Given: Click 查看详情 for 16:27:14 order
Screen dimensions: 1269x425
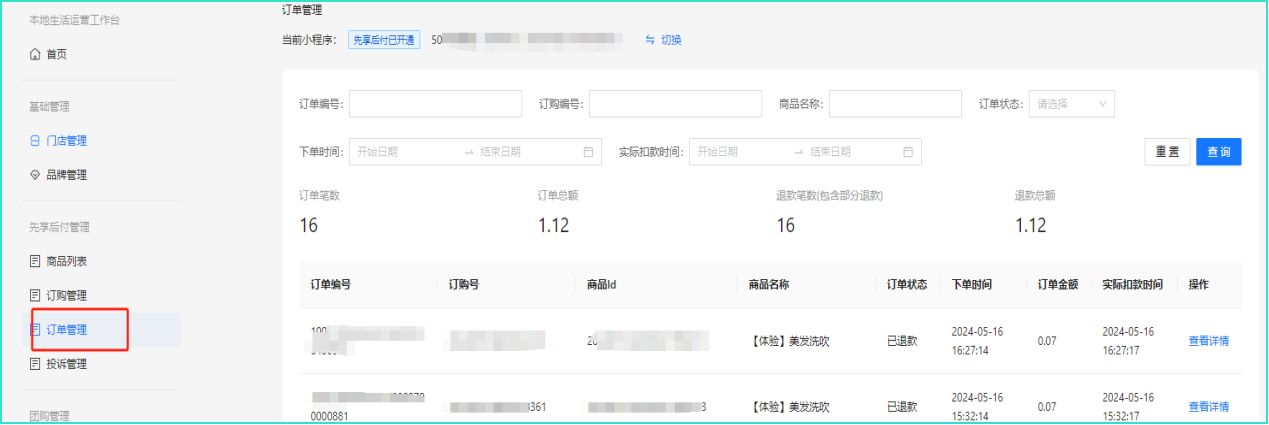Looking at the screenshot, I should point(1208,341).
